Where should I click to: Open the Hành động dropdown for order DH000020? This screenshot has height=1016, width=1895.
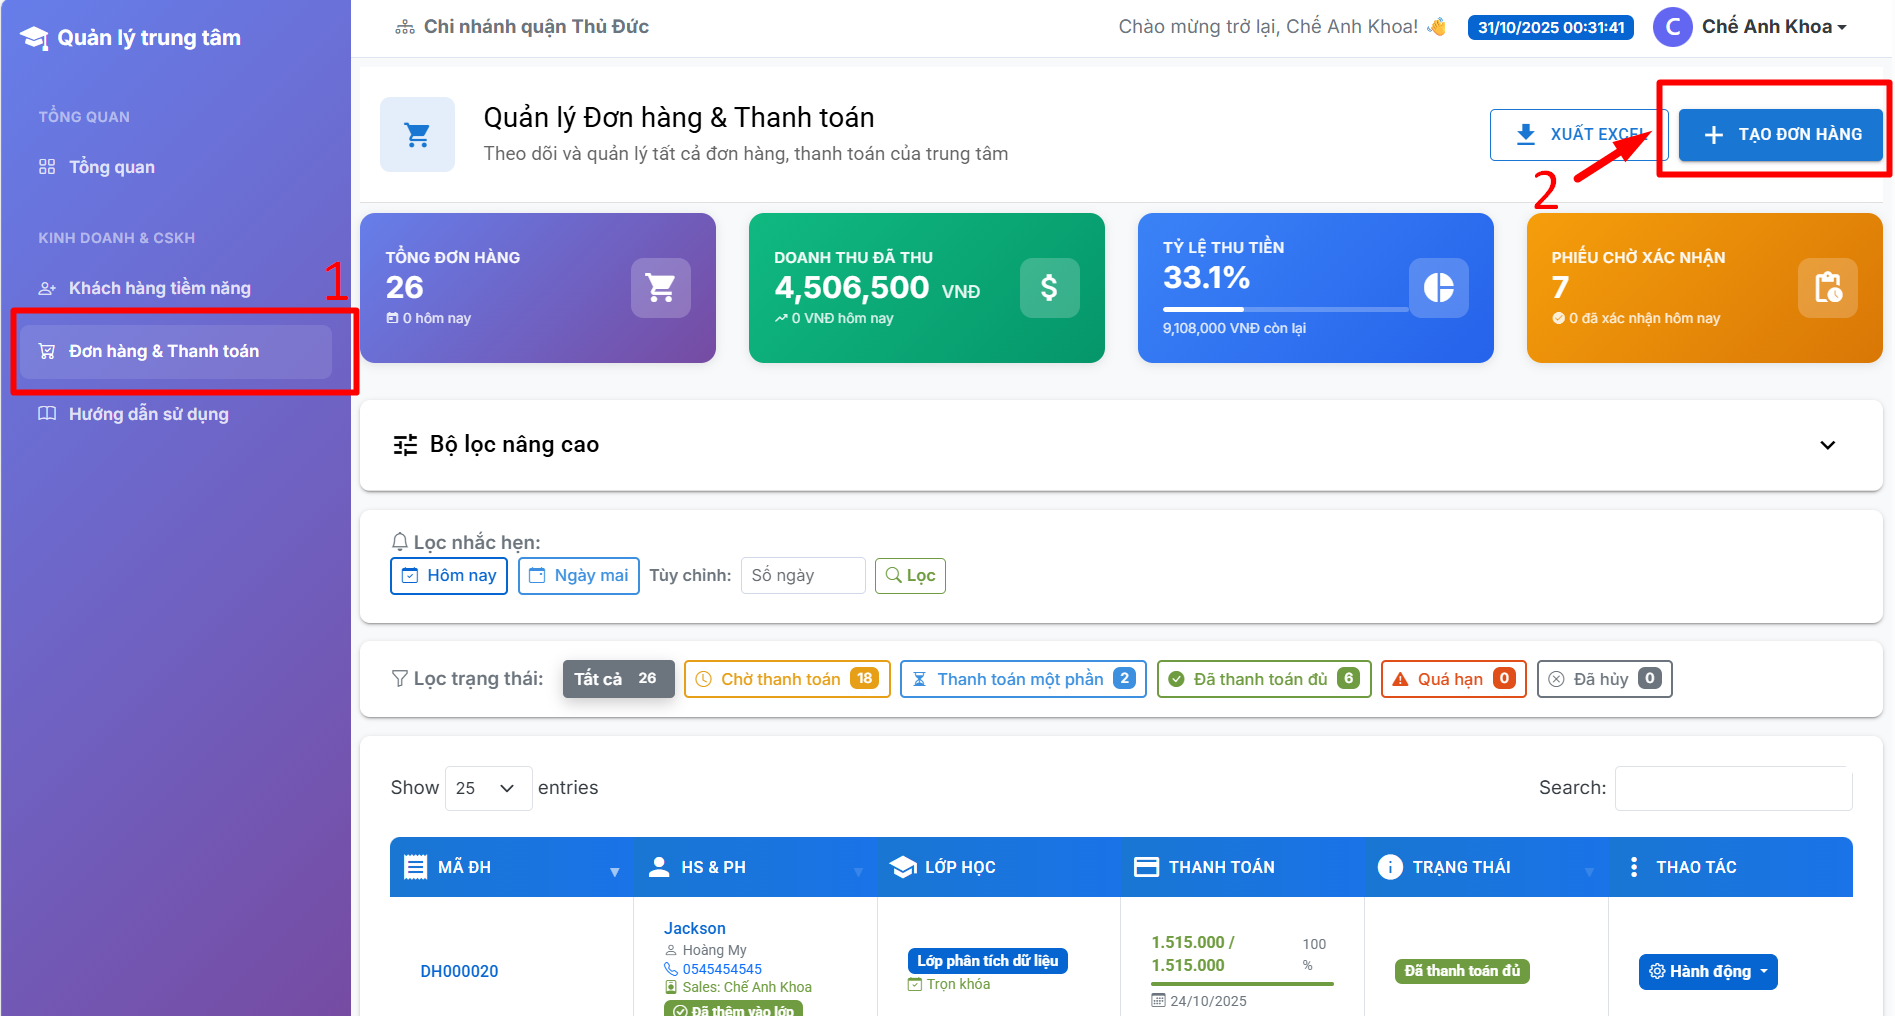coord(1707,971)
